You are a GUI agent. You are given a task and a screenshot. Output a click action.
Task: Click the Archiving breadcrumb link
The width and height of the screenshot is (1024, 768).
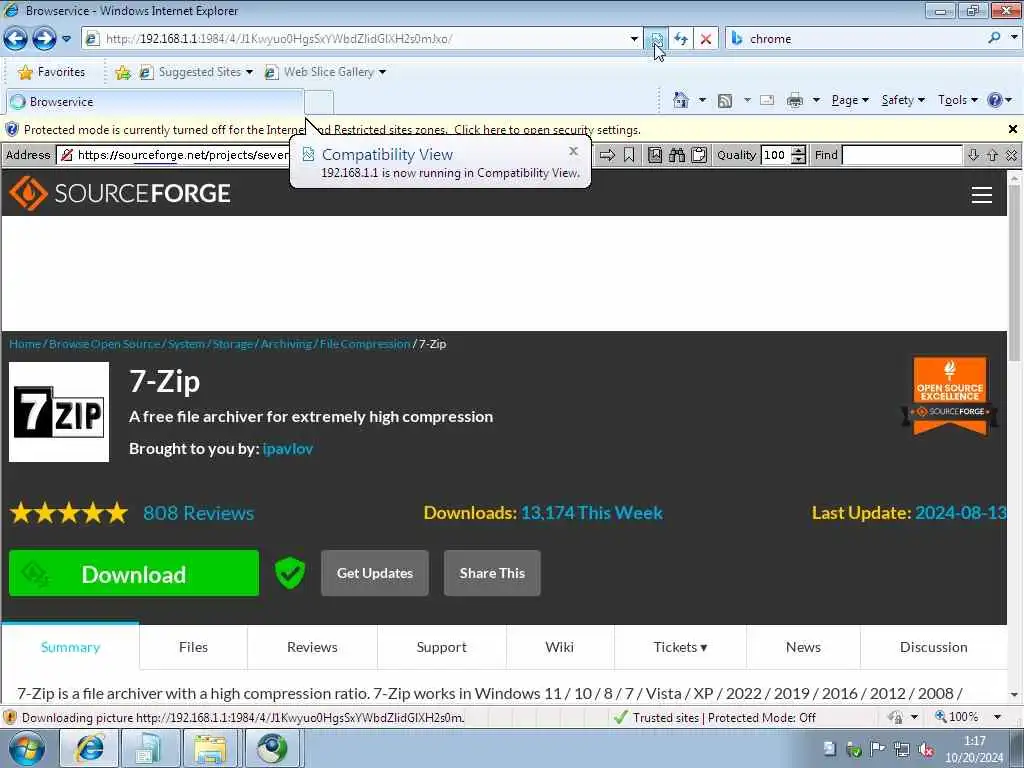[x=286, y=344]
